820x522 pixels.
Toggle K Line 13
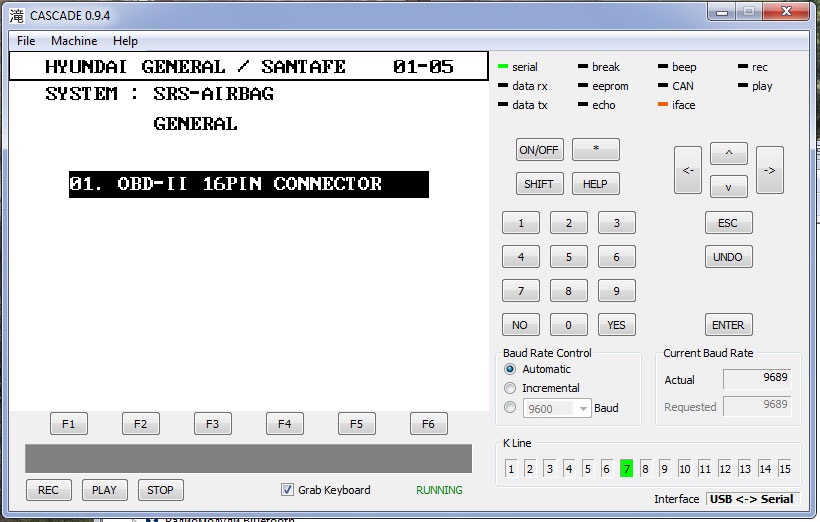[745, 469]
